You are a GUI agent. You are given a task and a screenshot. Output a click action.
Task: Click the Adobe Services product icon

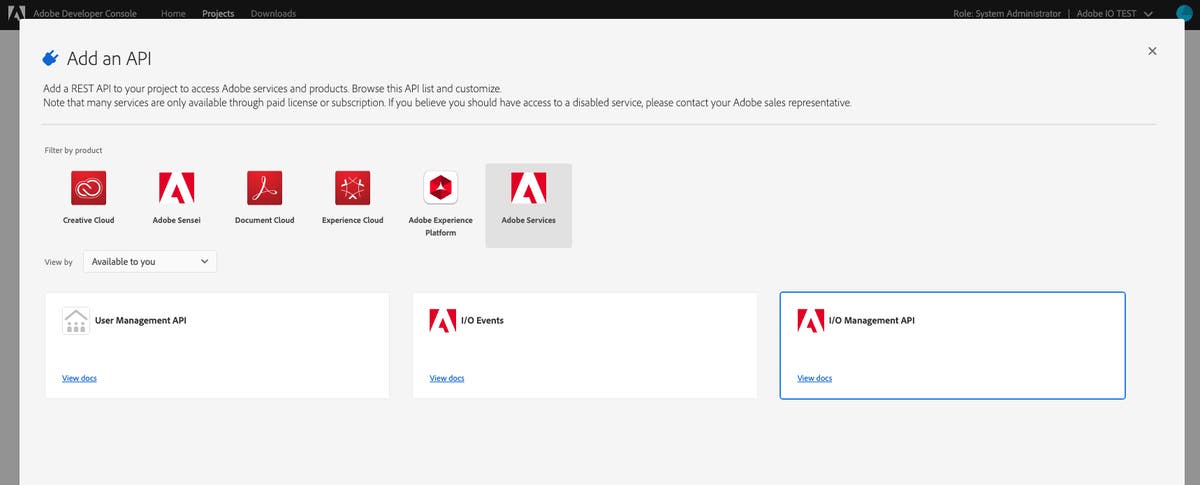(x=528, y=188)
